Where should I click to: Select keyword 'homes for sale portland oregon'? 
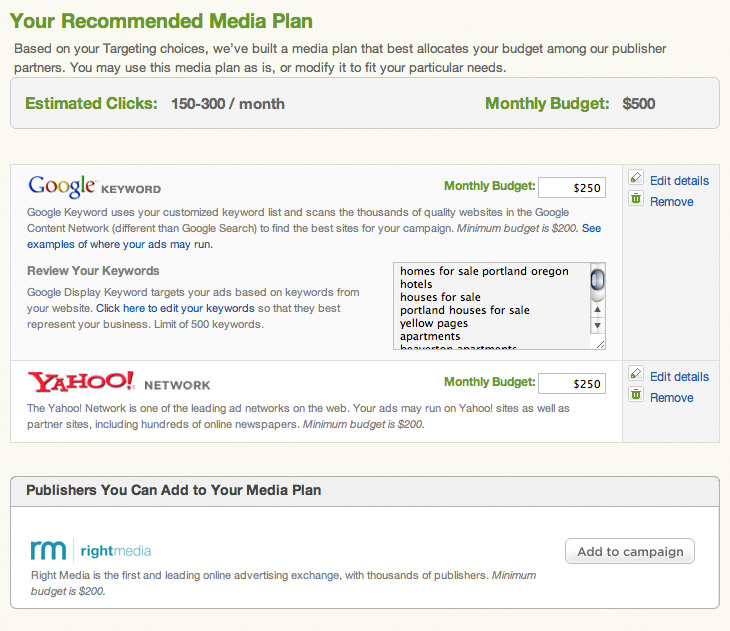[x=484, y=271]
